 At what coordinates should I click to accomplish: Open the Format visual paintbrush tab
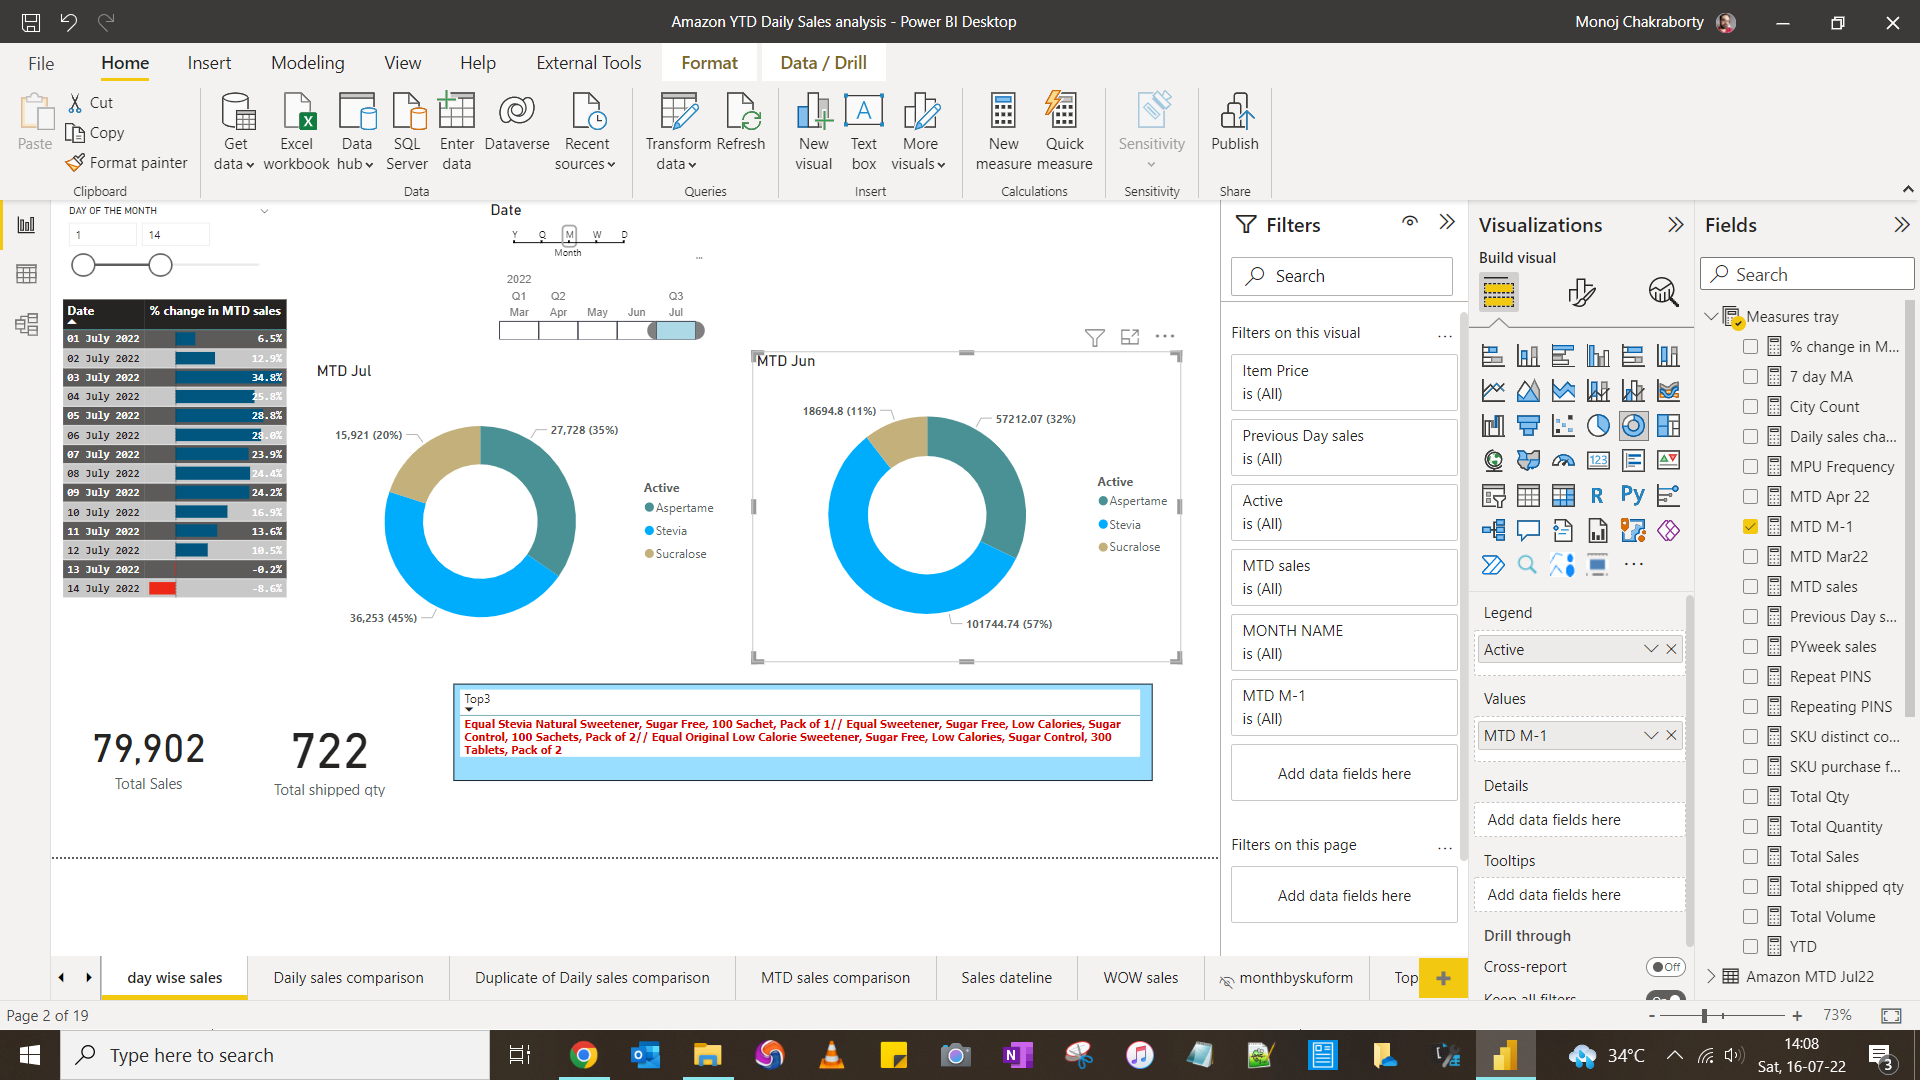click(x=1581, y=292)
